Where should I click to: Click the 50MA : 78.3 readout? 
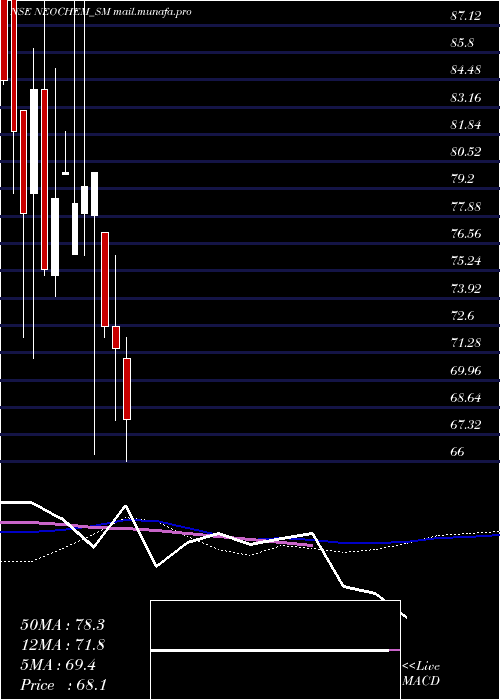[x=62, y=625]
